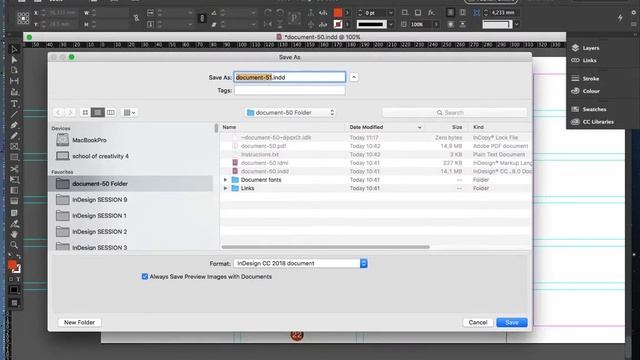Open stroke weight dropdown showing 0 pt
The image size is (640, 360).
click(391, 13)
